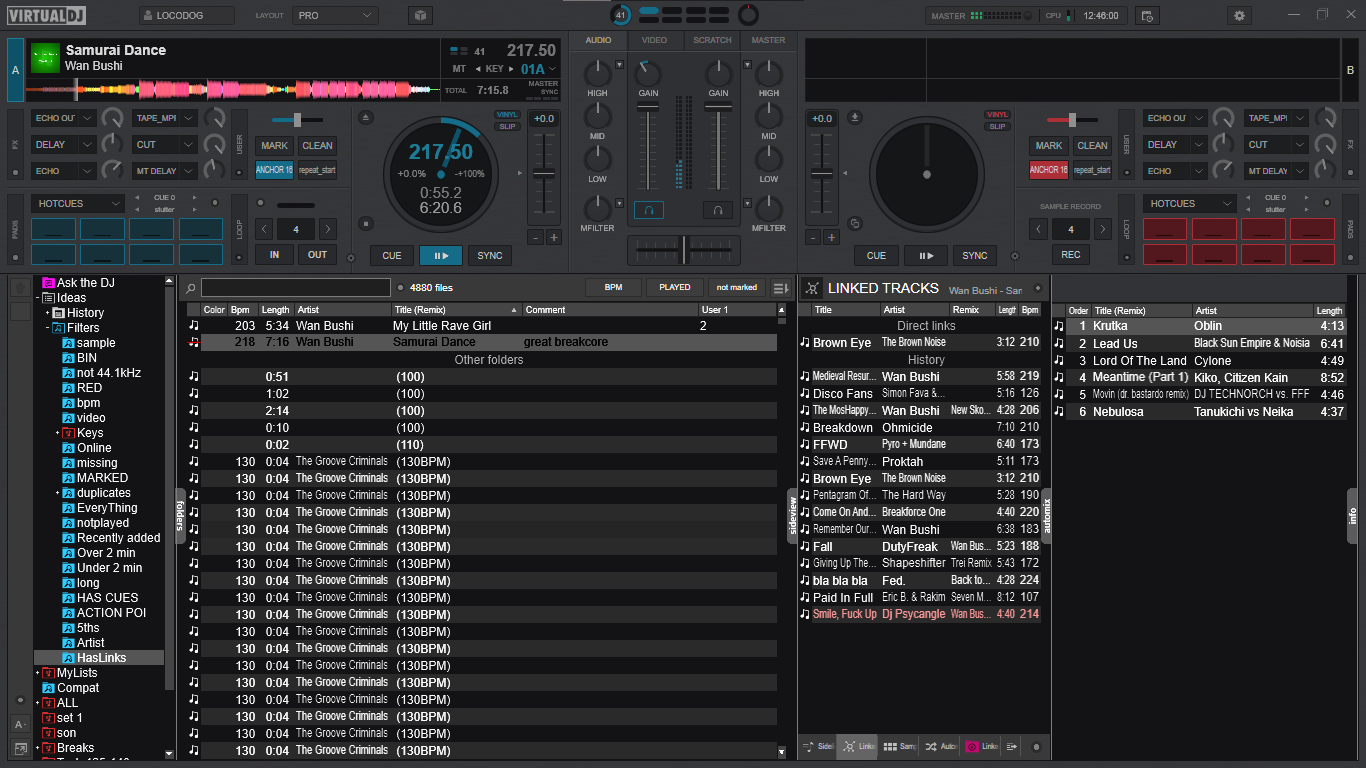Click the Sidelist icon in sideview tabs

tap(809, 747)
